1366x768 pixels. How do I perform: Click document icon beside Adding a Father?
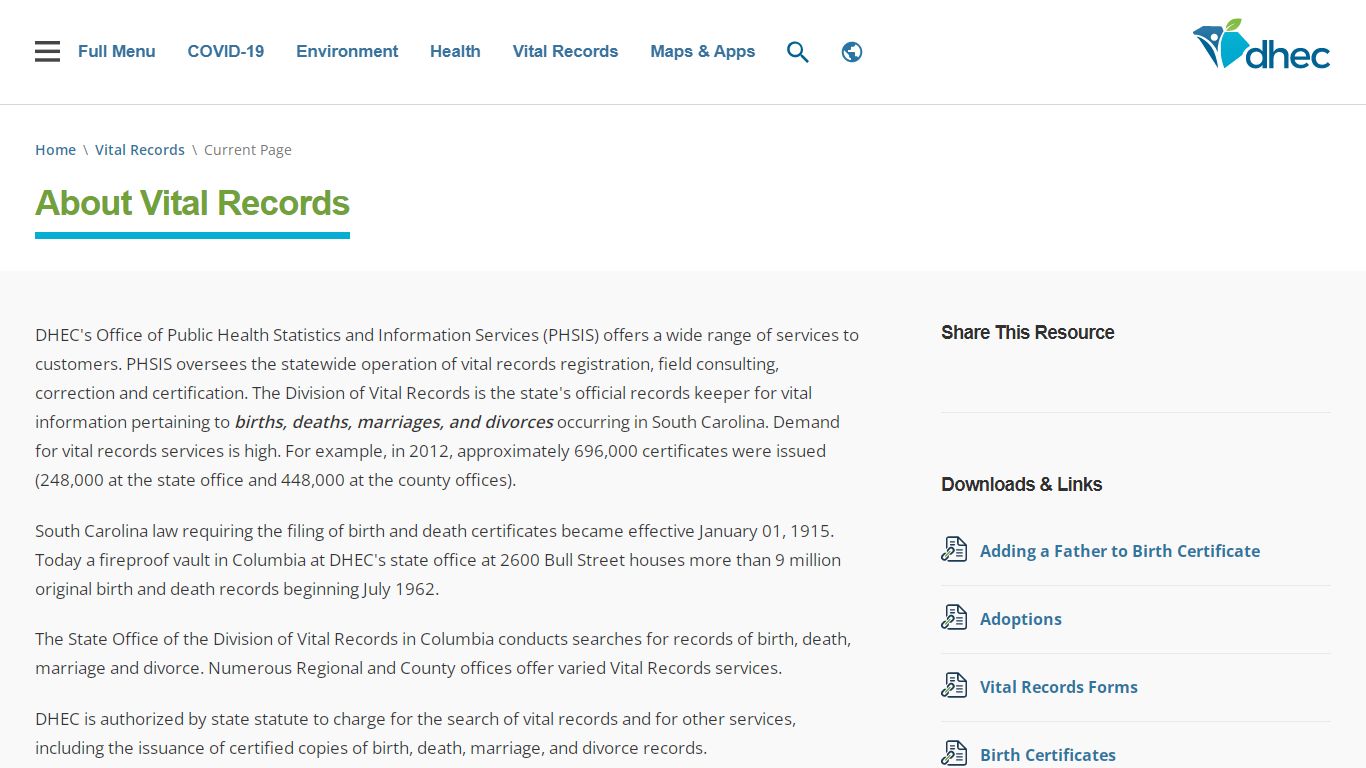(954, 550)
